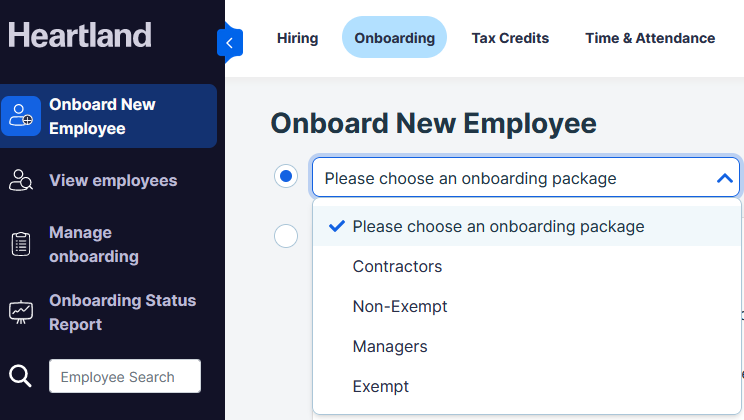The width and height of the screenshot is (744, 420).
Task: Select the onboarding package radio button
Action: [286, 177]
